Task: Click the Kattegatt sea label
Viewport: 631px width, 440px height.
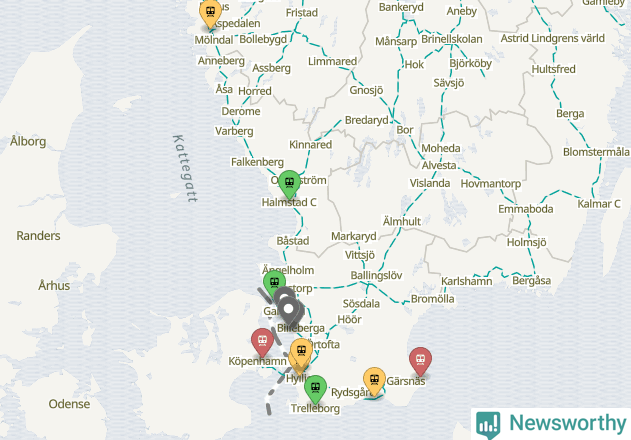Action: click(x=185, y=169)
